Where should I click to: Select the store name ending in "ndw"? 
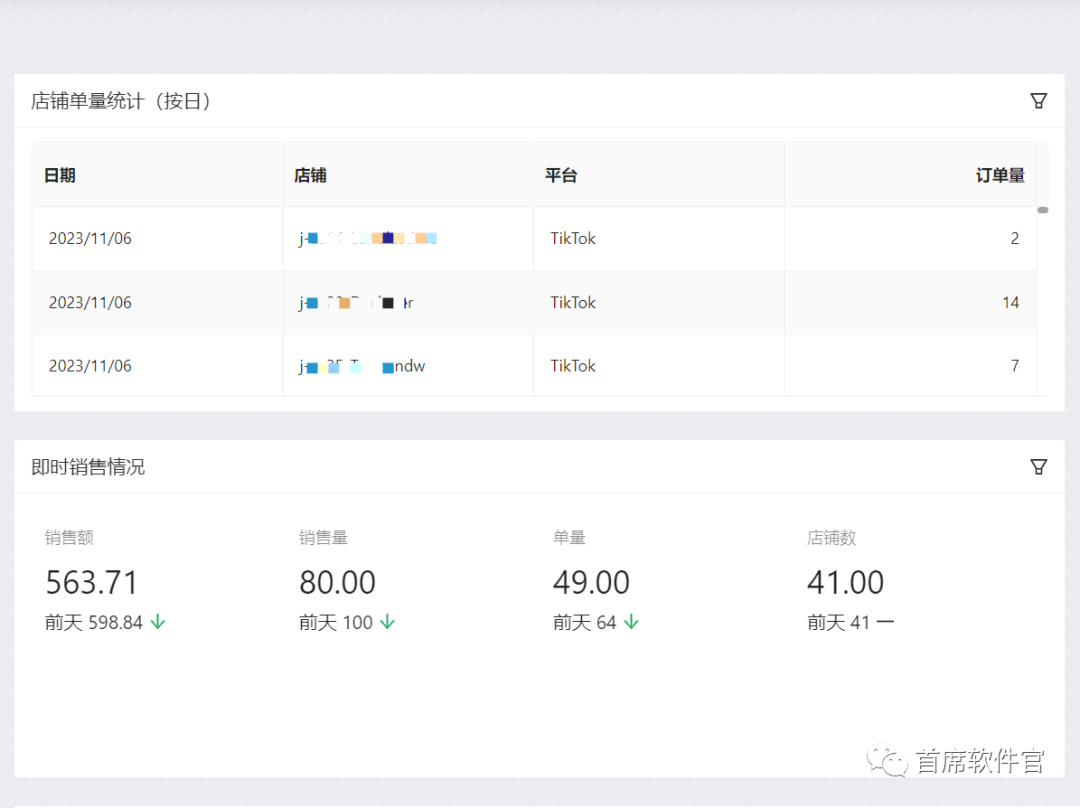(x=362, y=366)
